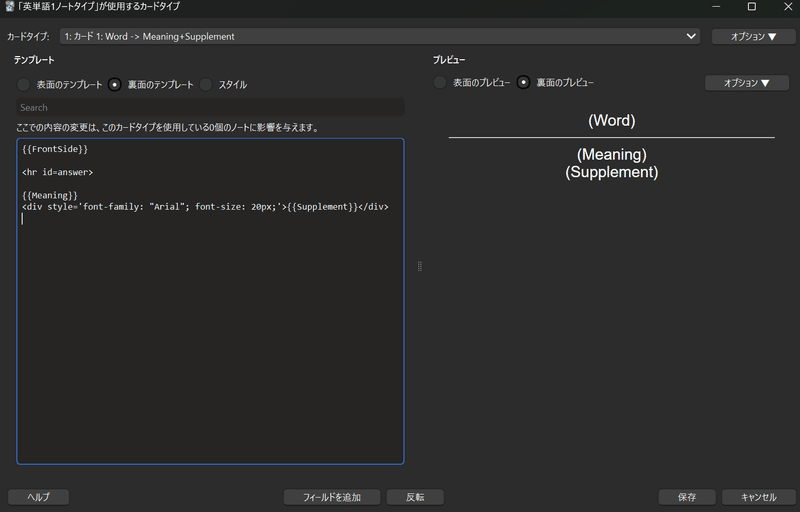Screen dimensions: 800x512
Task: Click the {{FrontSide}} line in the editor
Action: [x=55, y=149]
